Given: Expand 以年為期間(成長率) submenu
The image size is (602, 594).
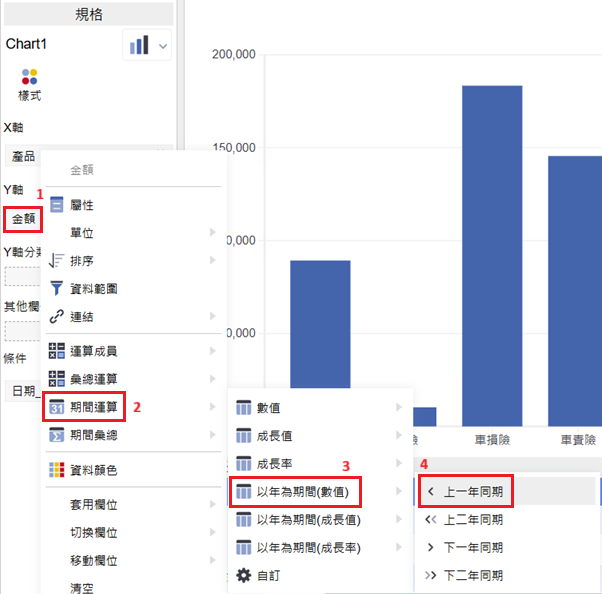Looking at the screenshot, I should pos(400,548).
